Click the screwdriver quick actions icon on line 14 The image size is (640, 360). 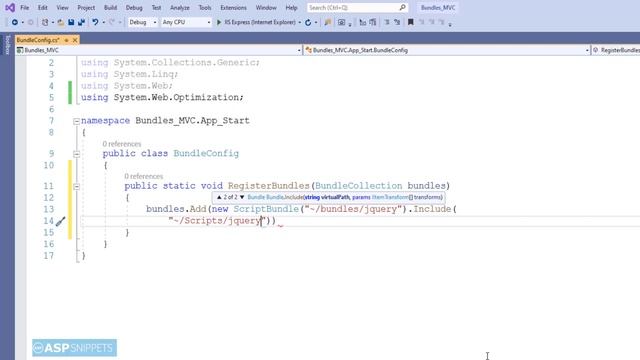pos(60,222)
